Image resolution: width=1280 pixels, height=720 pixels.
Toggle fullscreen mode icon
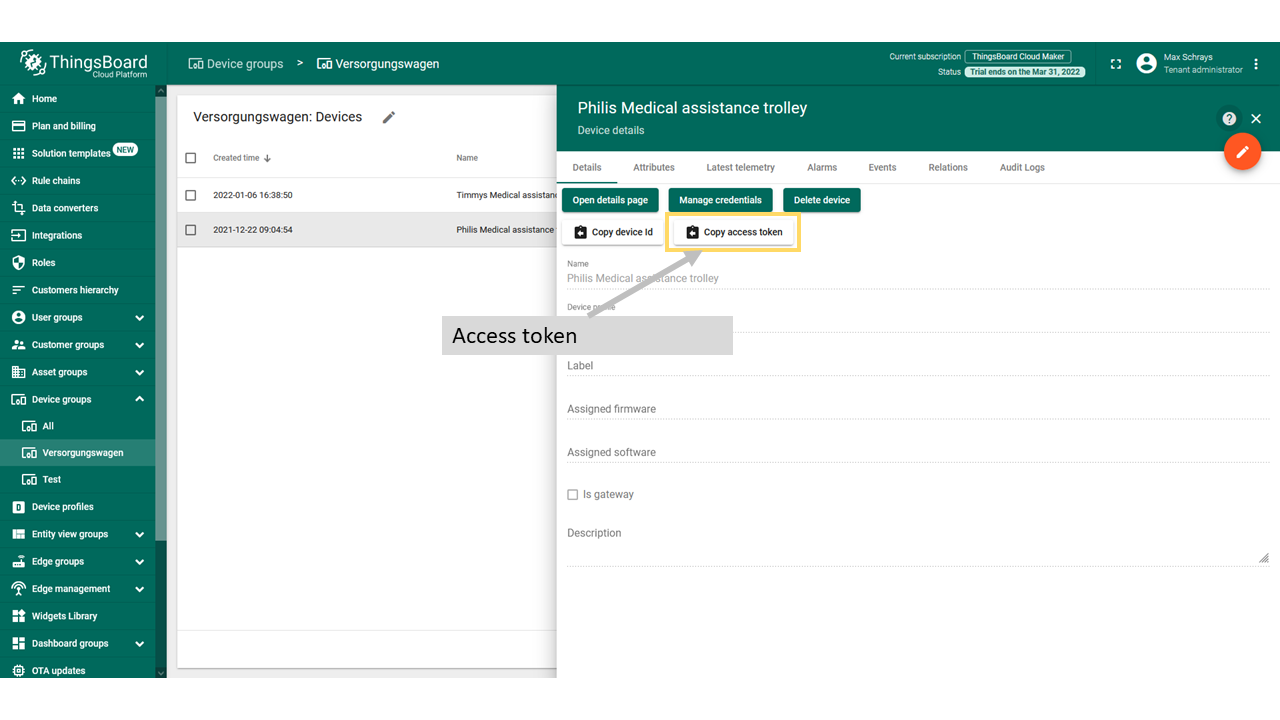tap(1116, 64)
